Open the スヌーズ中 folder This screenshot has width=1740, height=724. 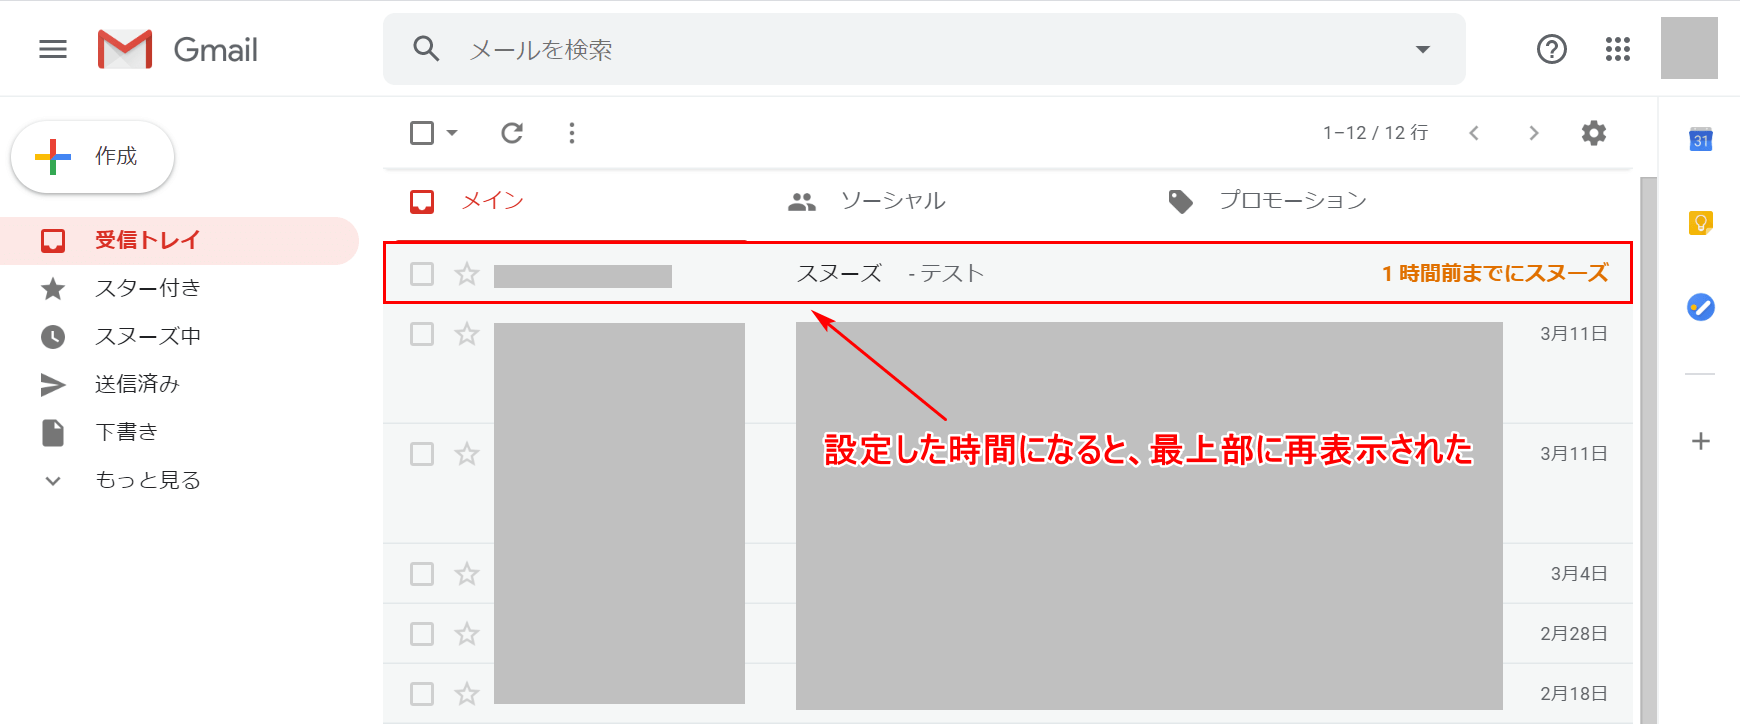[147, 336]
